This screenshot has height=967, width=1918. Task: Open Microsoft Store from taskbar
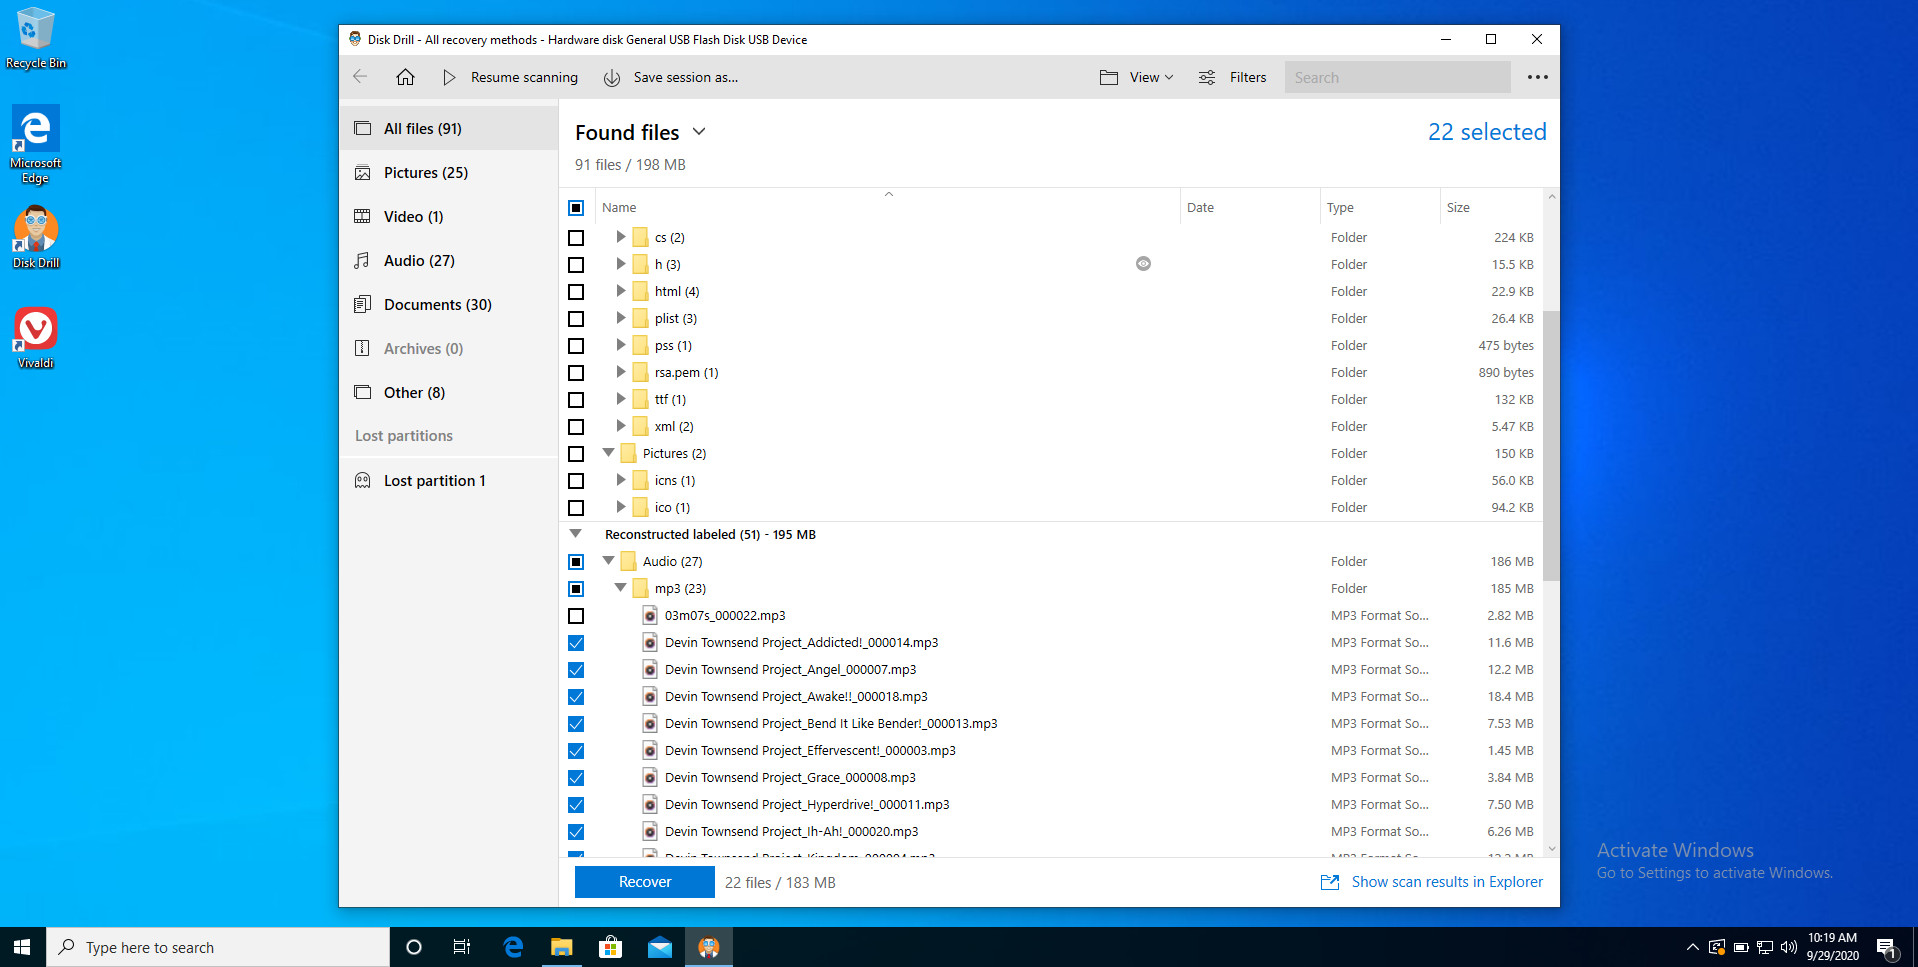610,947
